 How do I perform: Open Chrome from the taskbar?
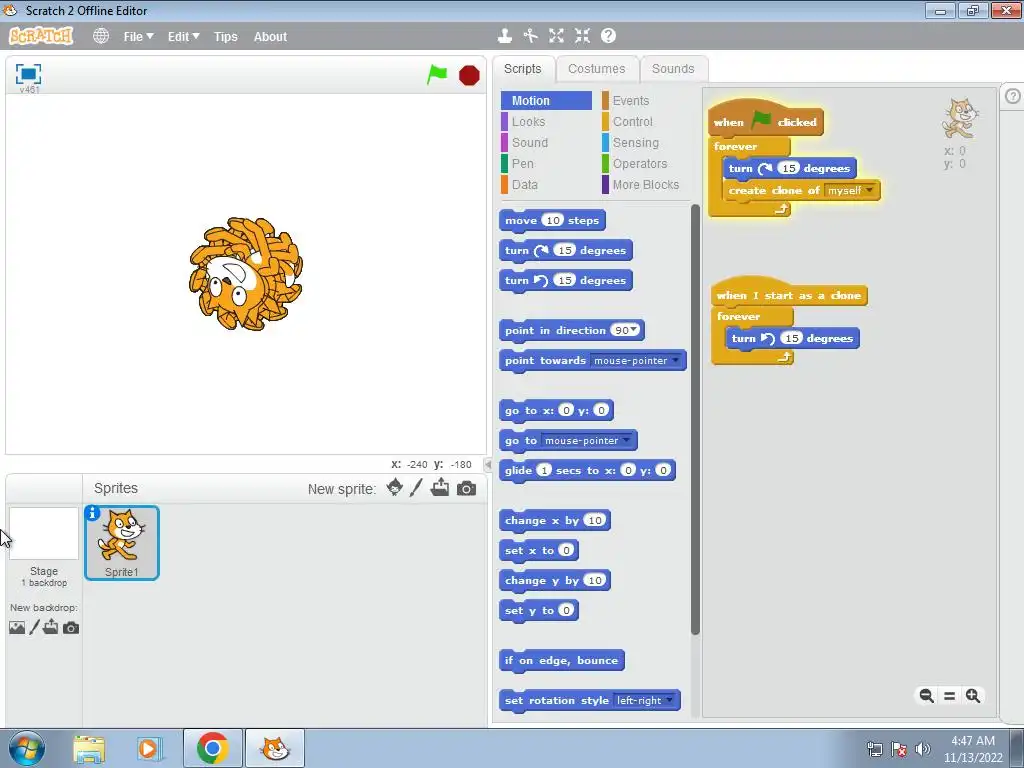tap(212, 748)
